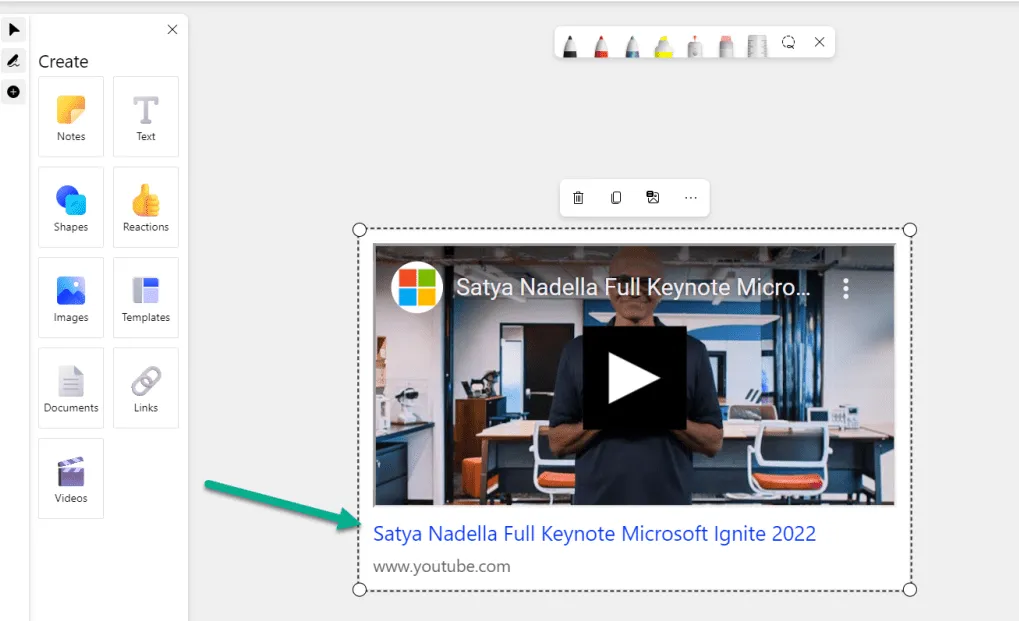
Task: Activate the lasso select tool
Action: tap(789, 43)
